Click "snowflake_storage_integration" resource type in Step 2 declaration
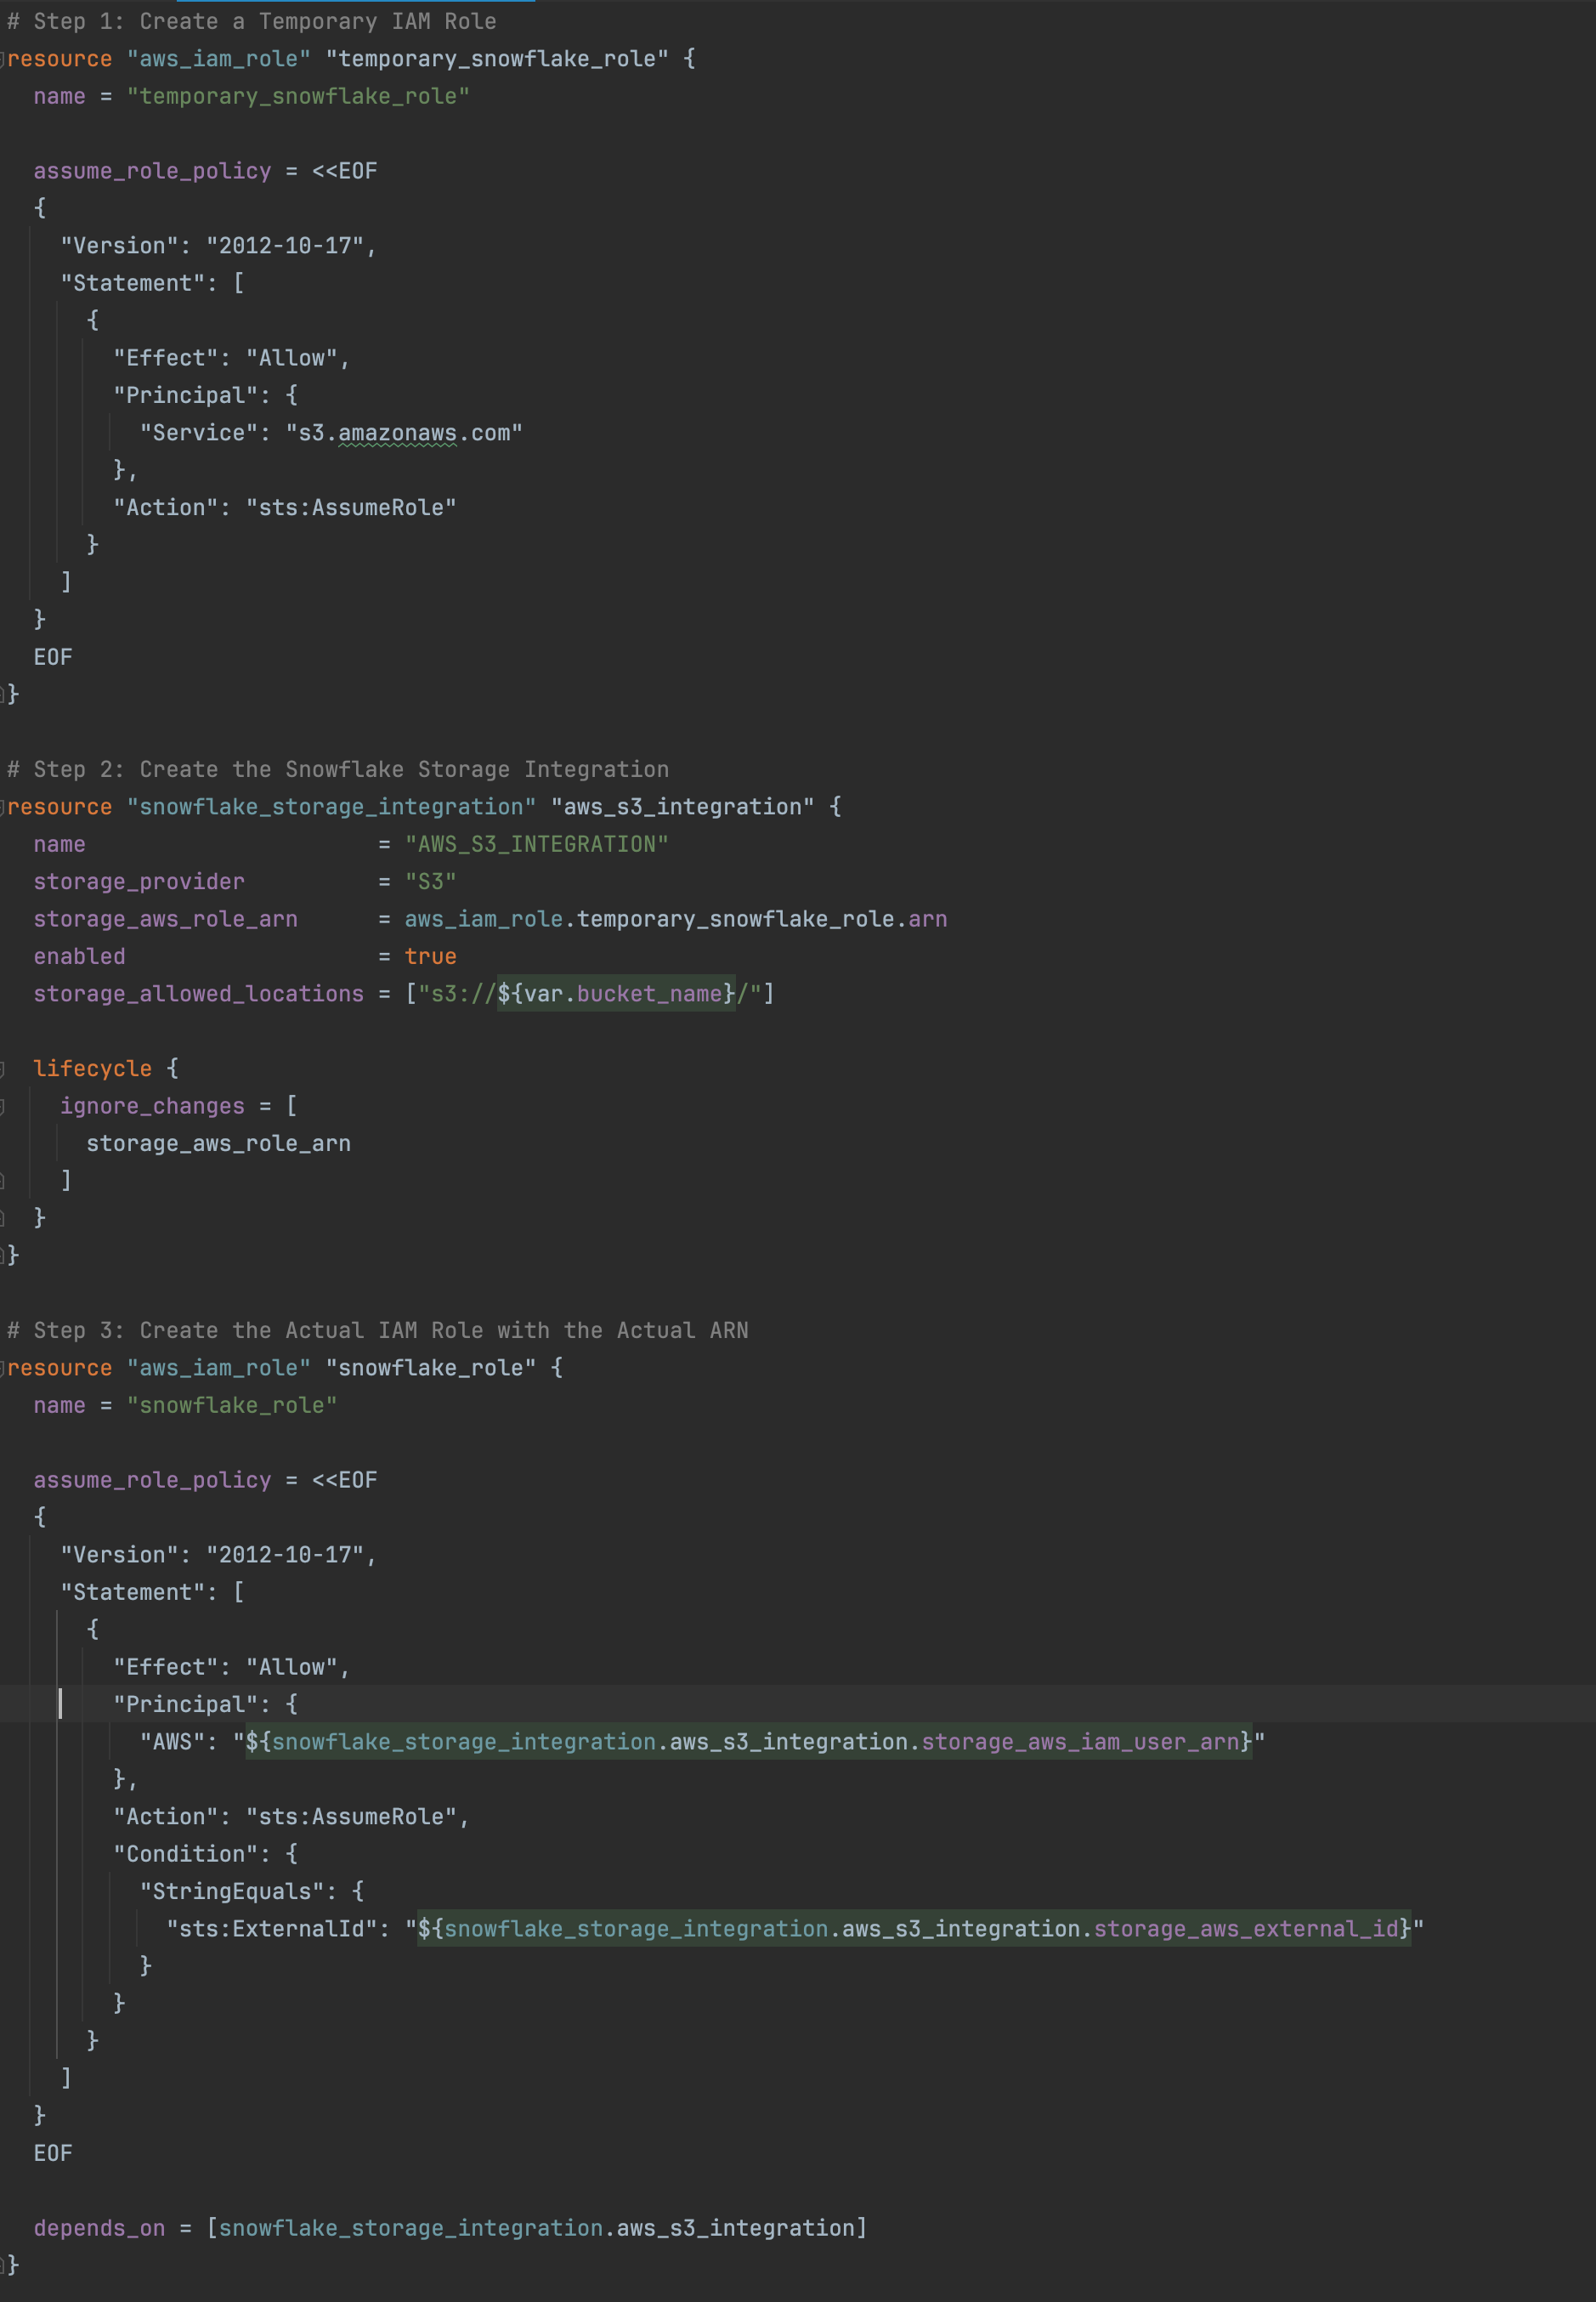 click(x=331, y=806)
